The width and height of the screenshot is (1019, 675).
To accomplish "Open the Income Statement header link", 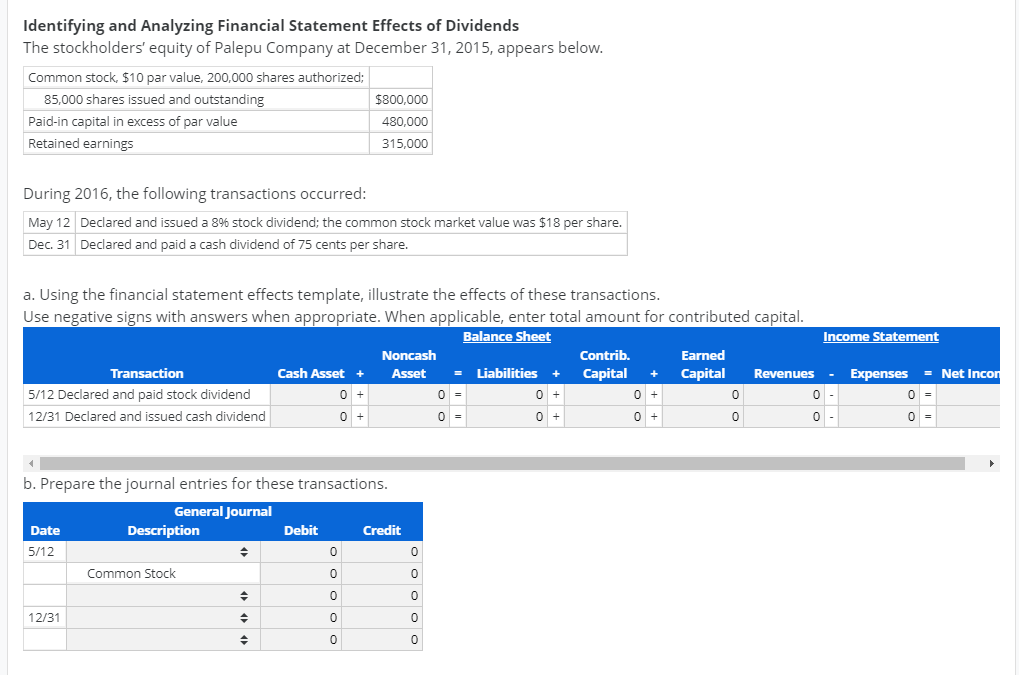I will point(880,336).
